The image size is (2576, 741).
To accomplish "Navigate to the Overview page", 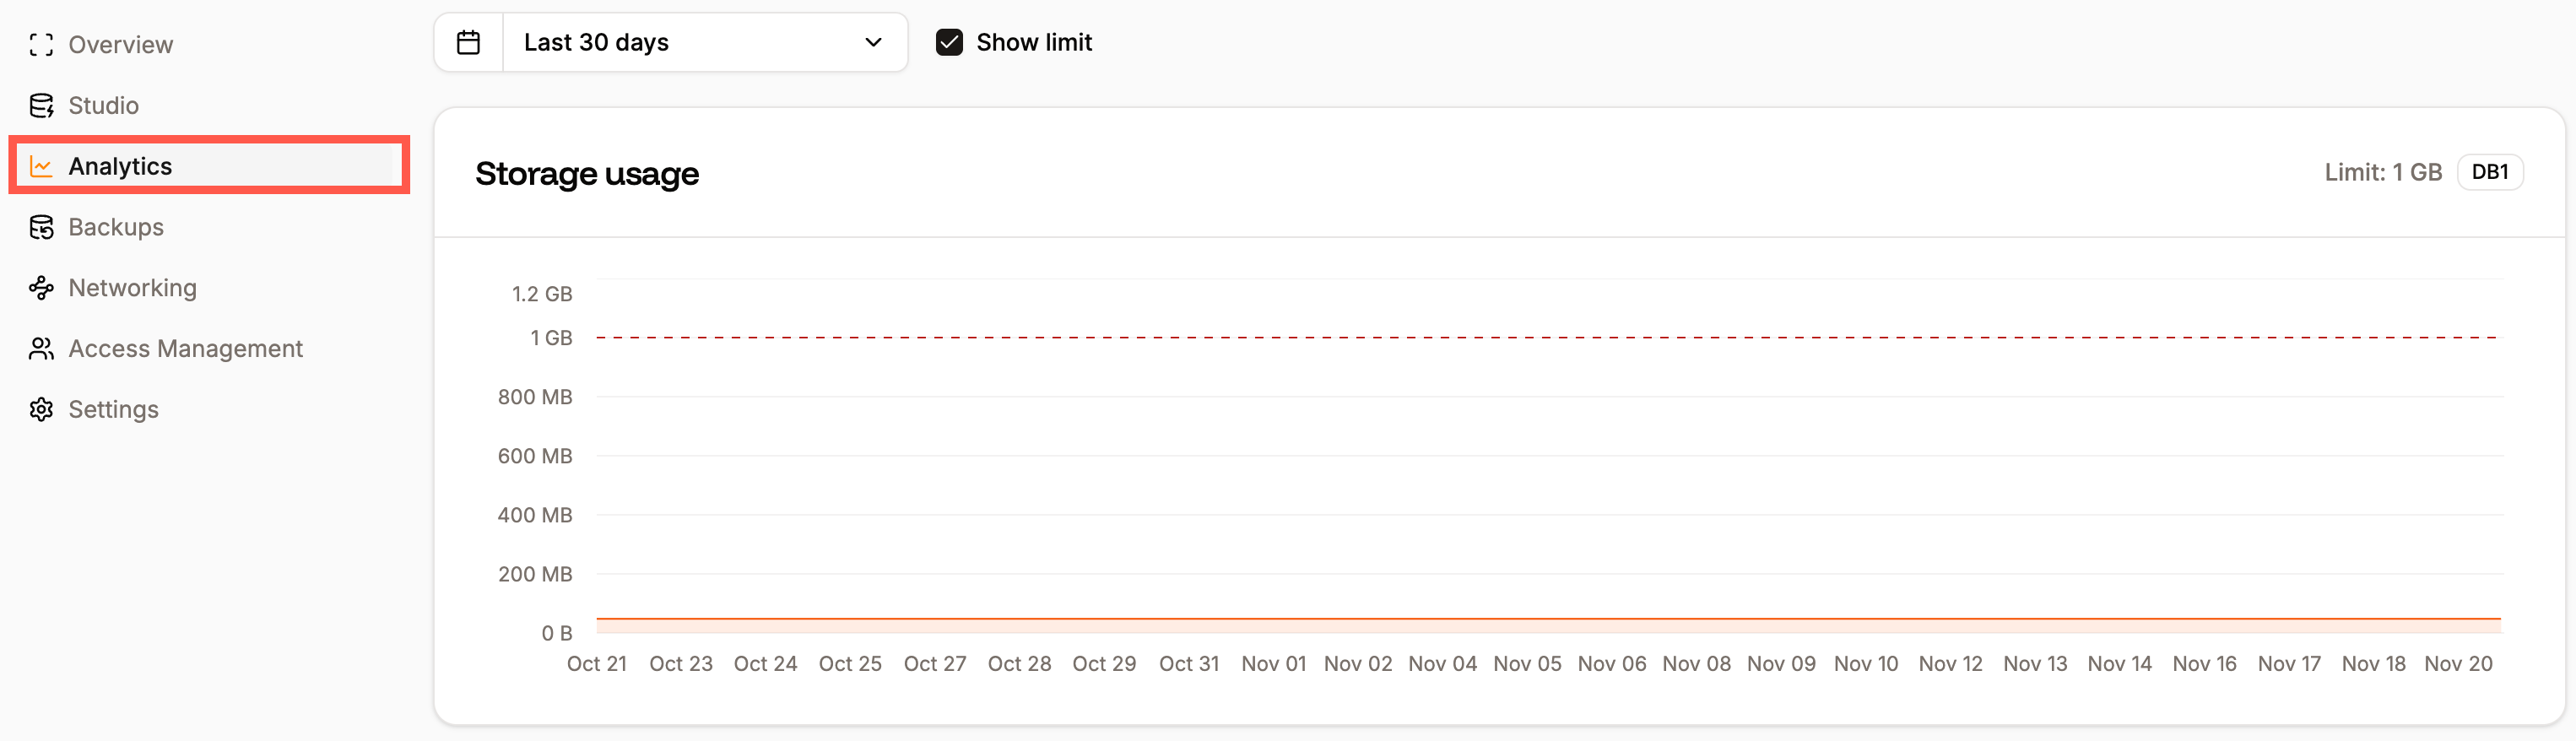I will tap(119, 44).
